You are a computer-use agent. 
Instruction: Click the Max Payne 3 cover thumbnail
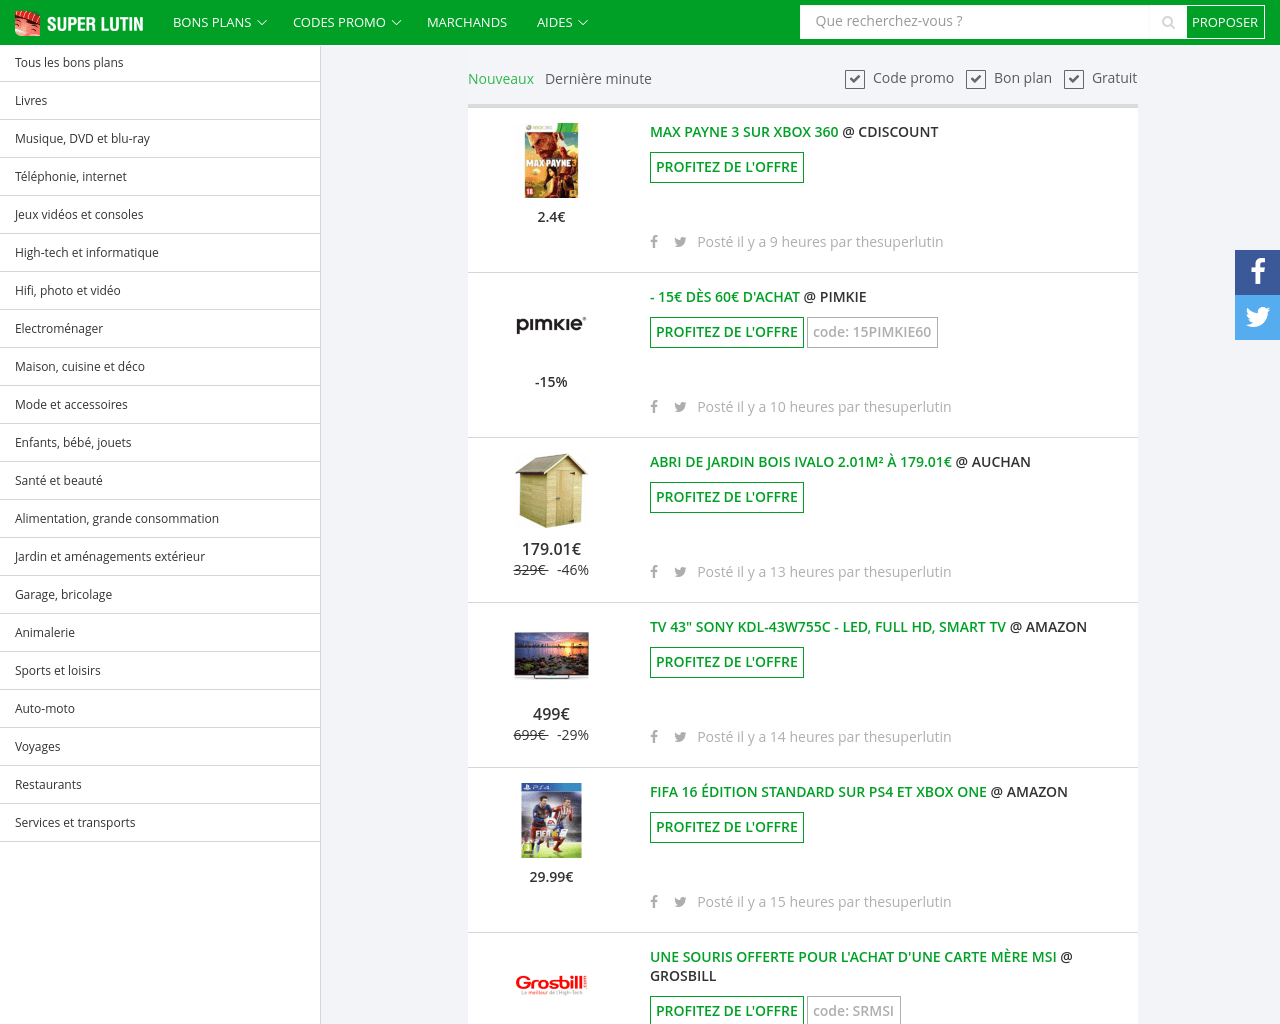pos(551,161)
